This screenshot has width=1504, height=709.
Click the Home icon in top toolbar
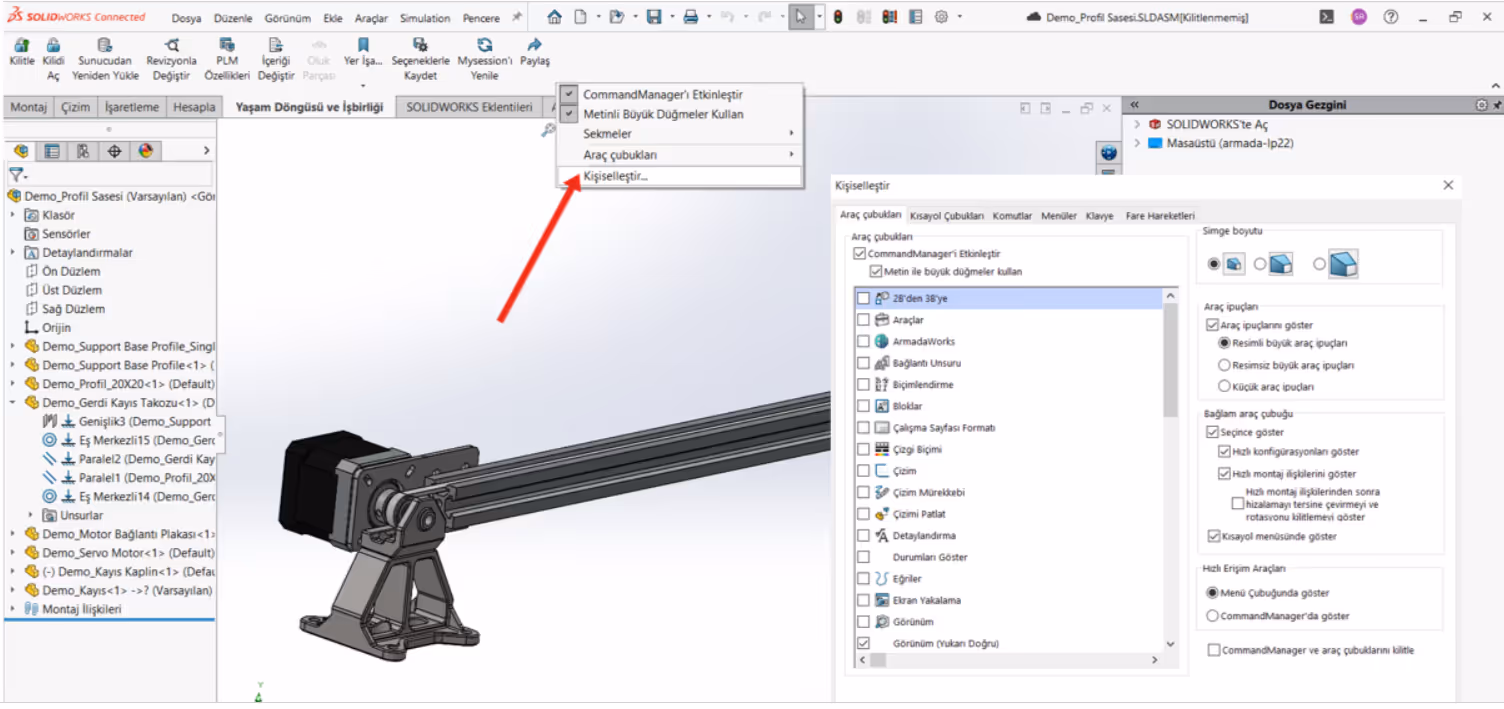click(x=555, y=17)
